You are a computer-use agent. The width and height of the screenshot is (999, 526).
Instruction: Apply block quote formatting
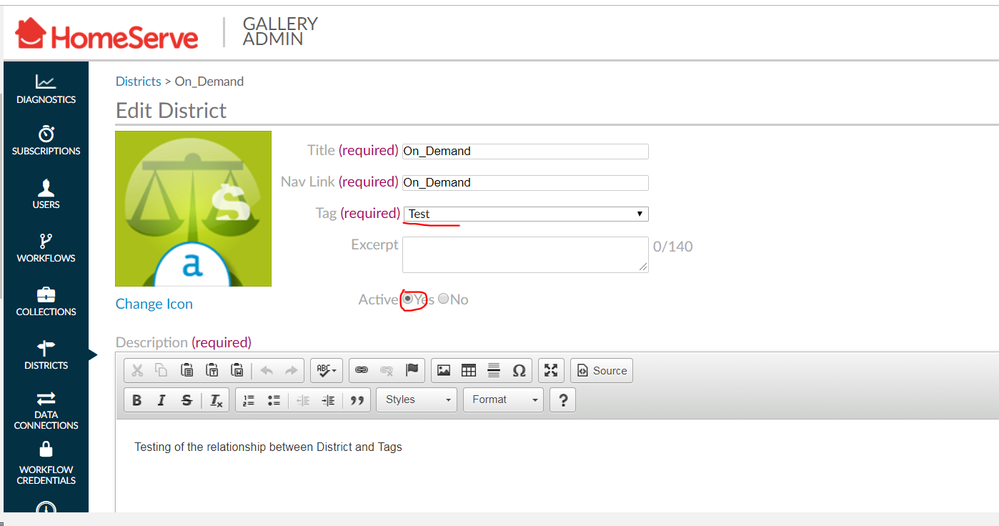pyautogui.click(x=357, y=400)
